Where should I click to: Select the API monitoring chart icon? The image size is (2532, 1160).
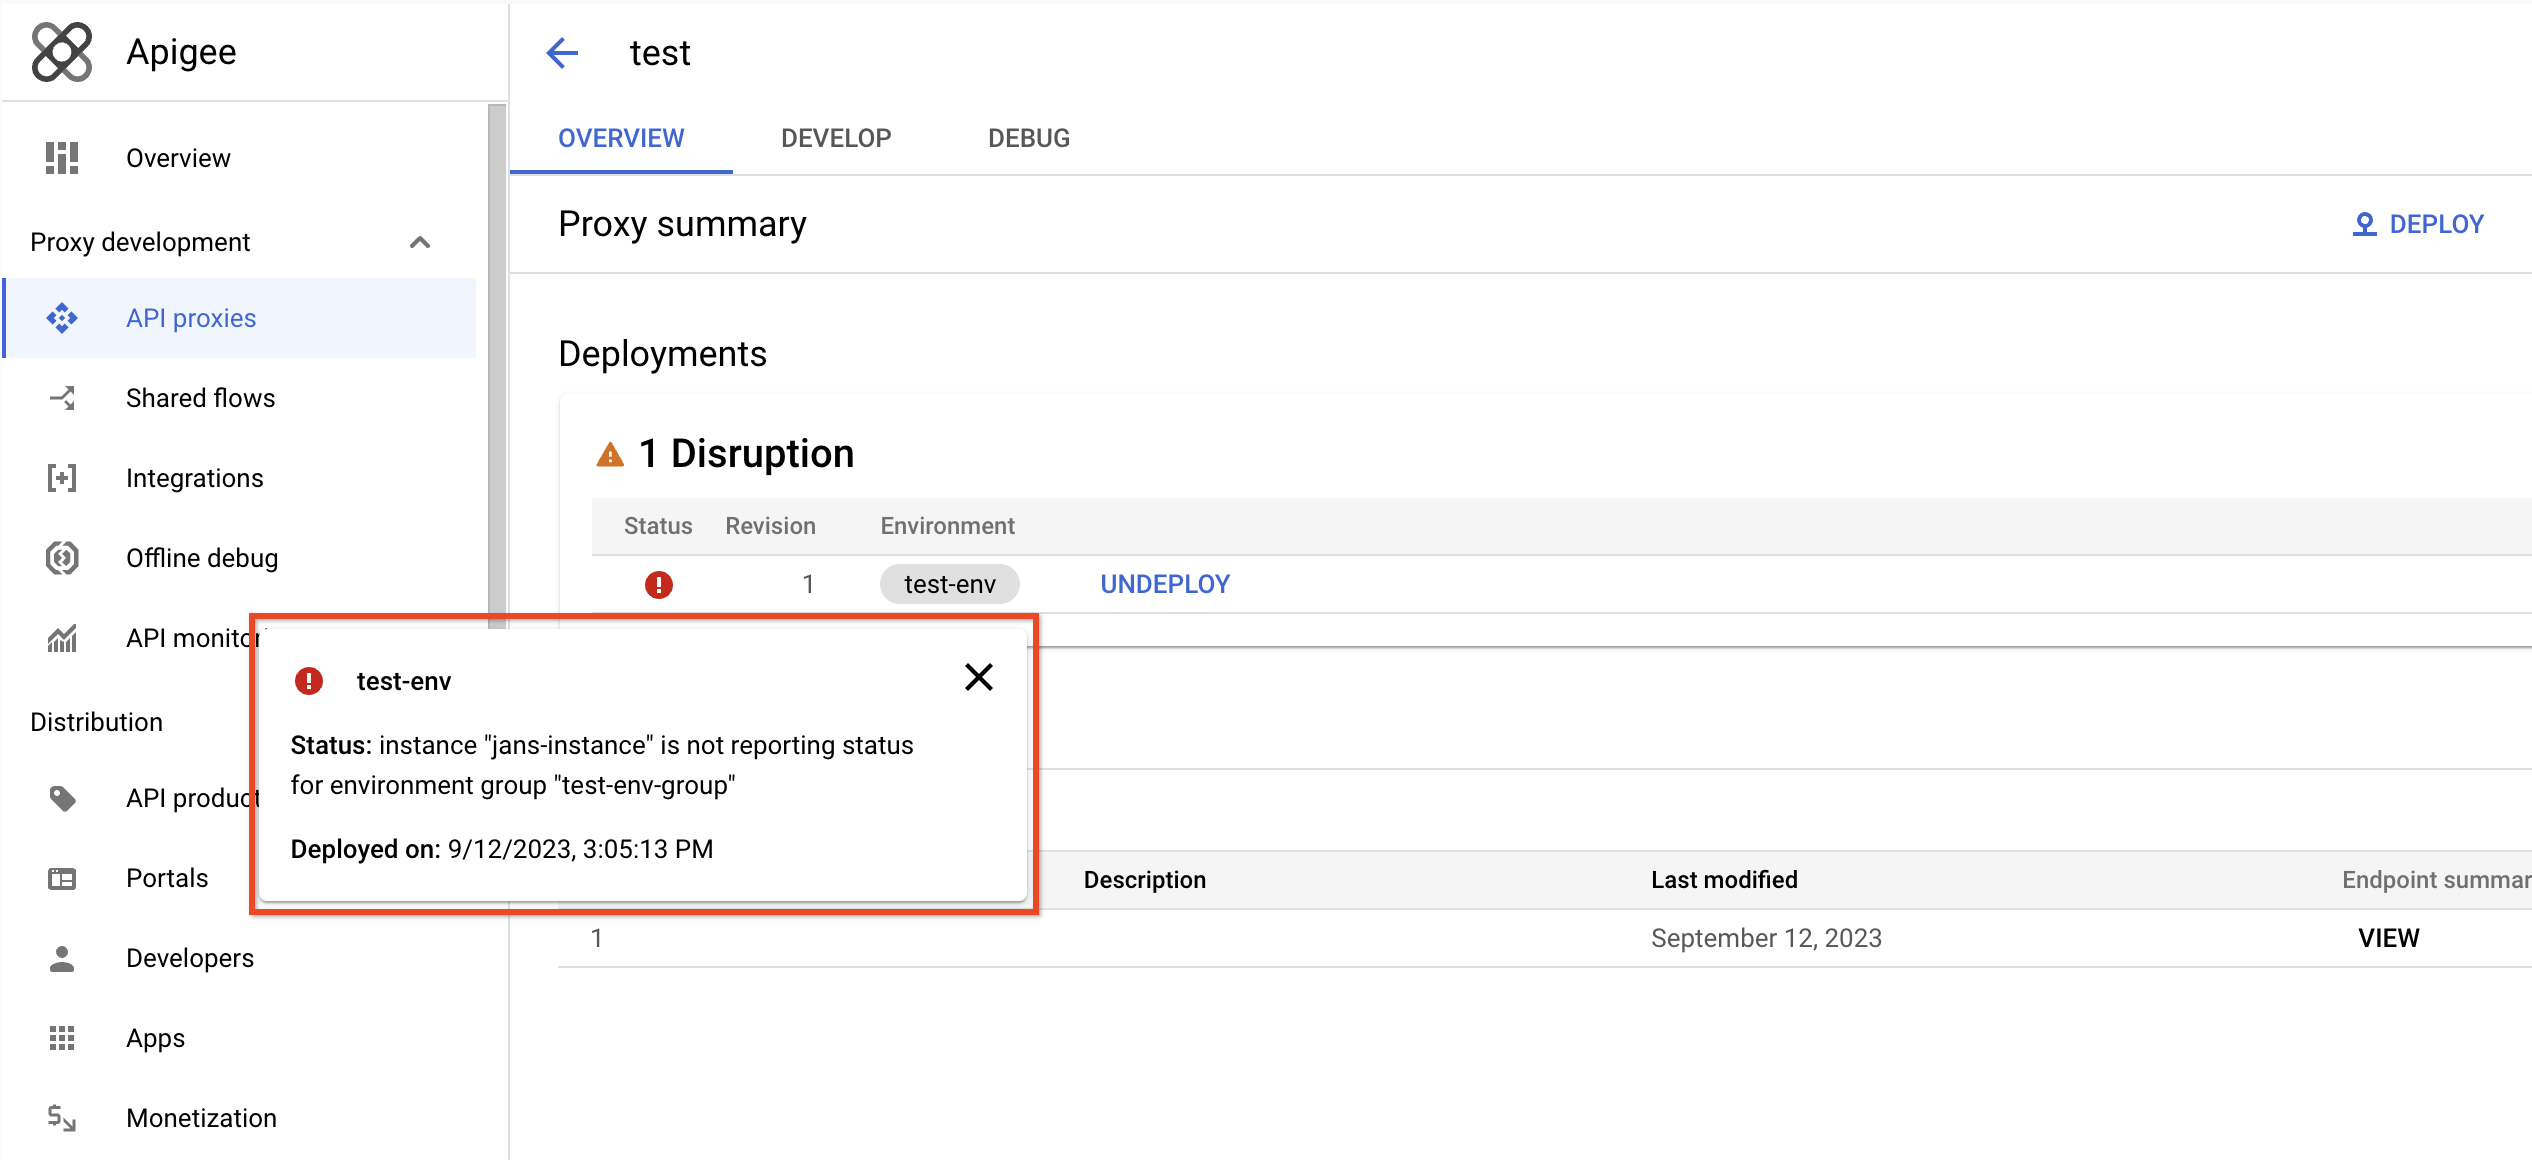pyautogui.click(x=61, y=638)
